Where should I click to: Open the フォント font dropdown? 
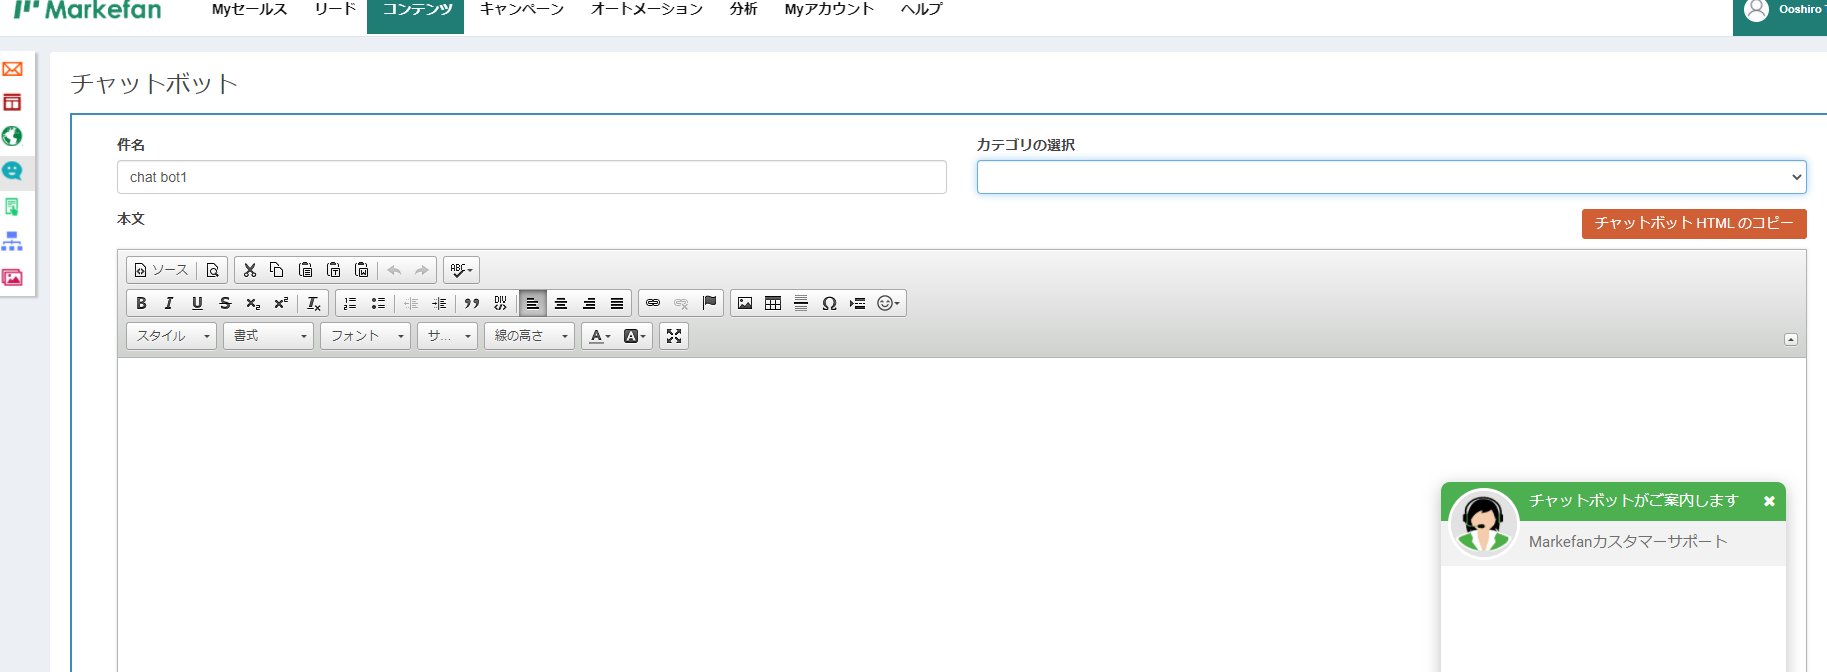pos(366,336)
